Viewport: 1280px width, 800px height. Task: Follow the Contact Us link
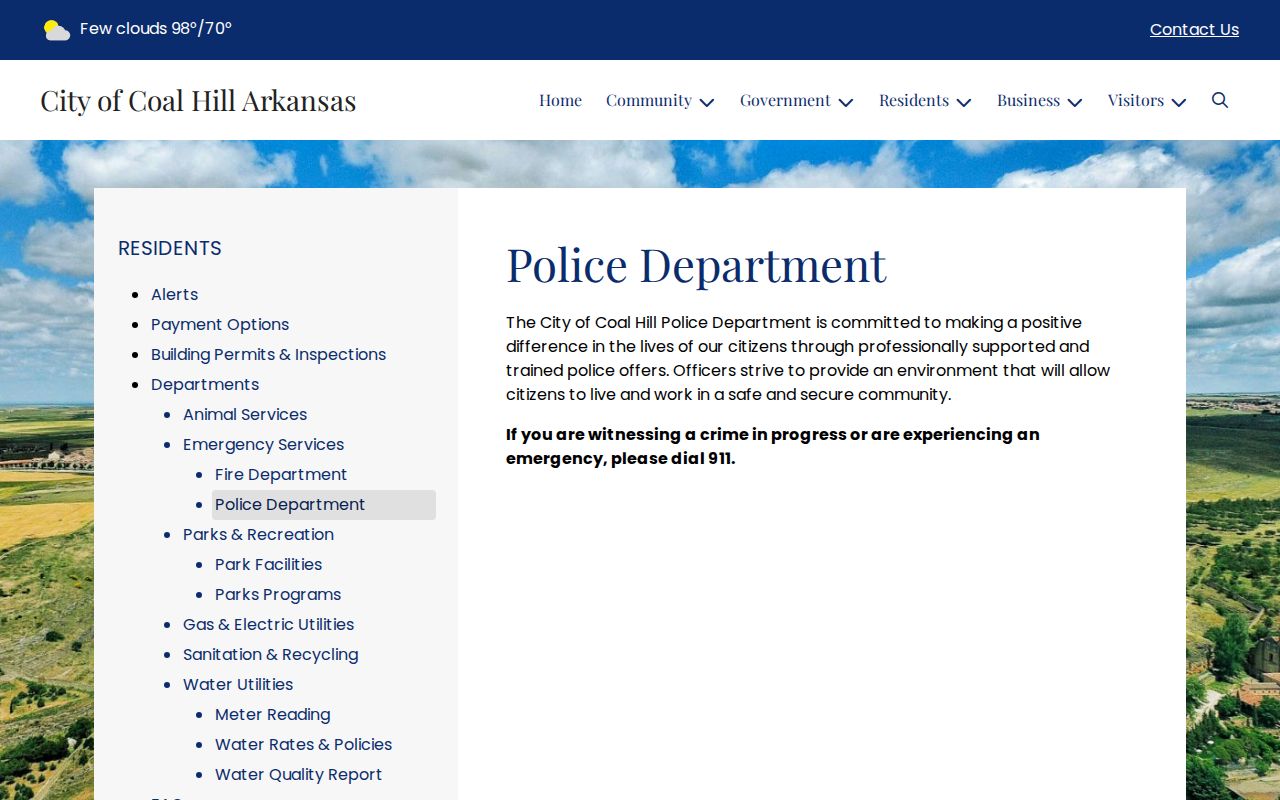tap(1194, 30)
